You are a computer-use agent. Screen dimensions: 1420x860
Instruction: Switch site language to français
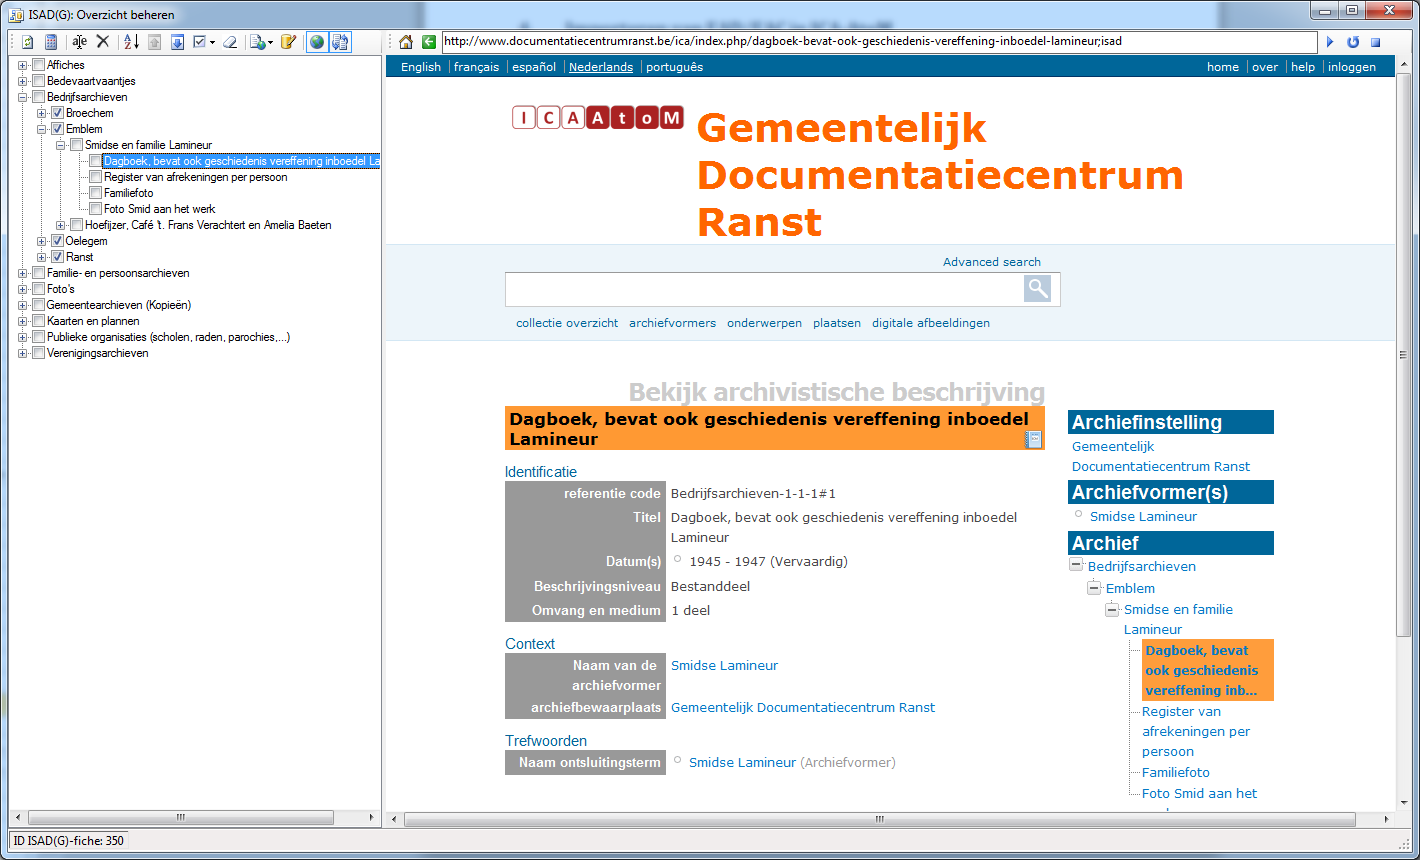(476, 67)
